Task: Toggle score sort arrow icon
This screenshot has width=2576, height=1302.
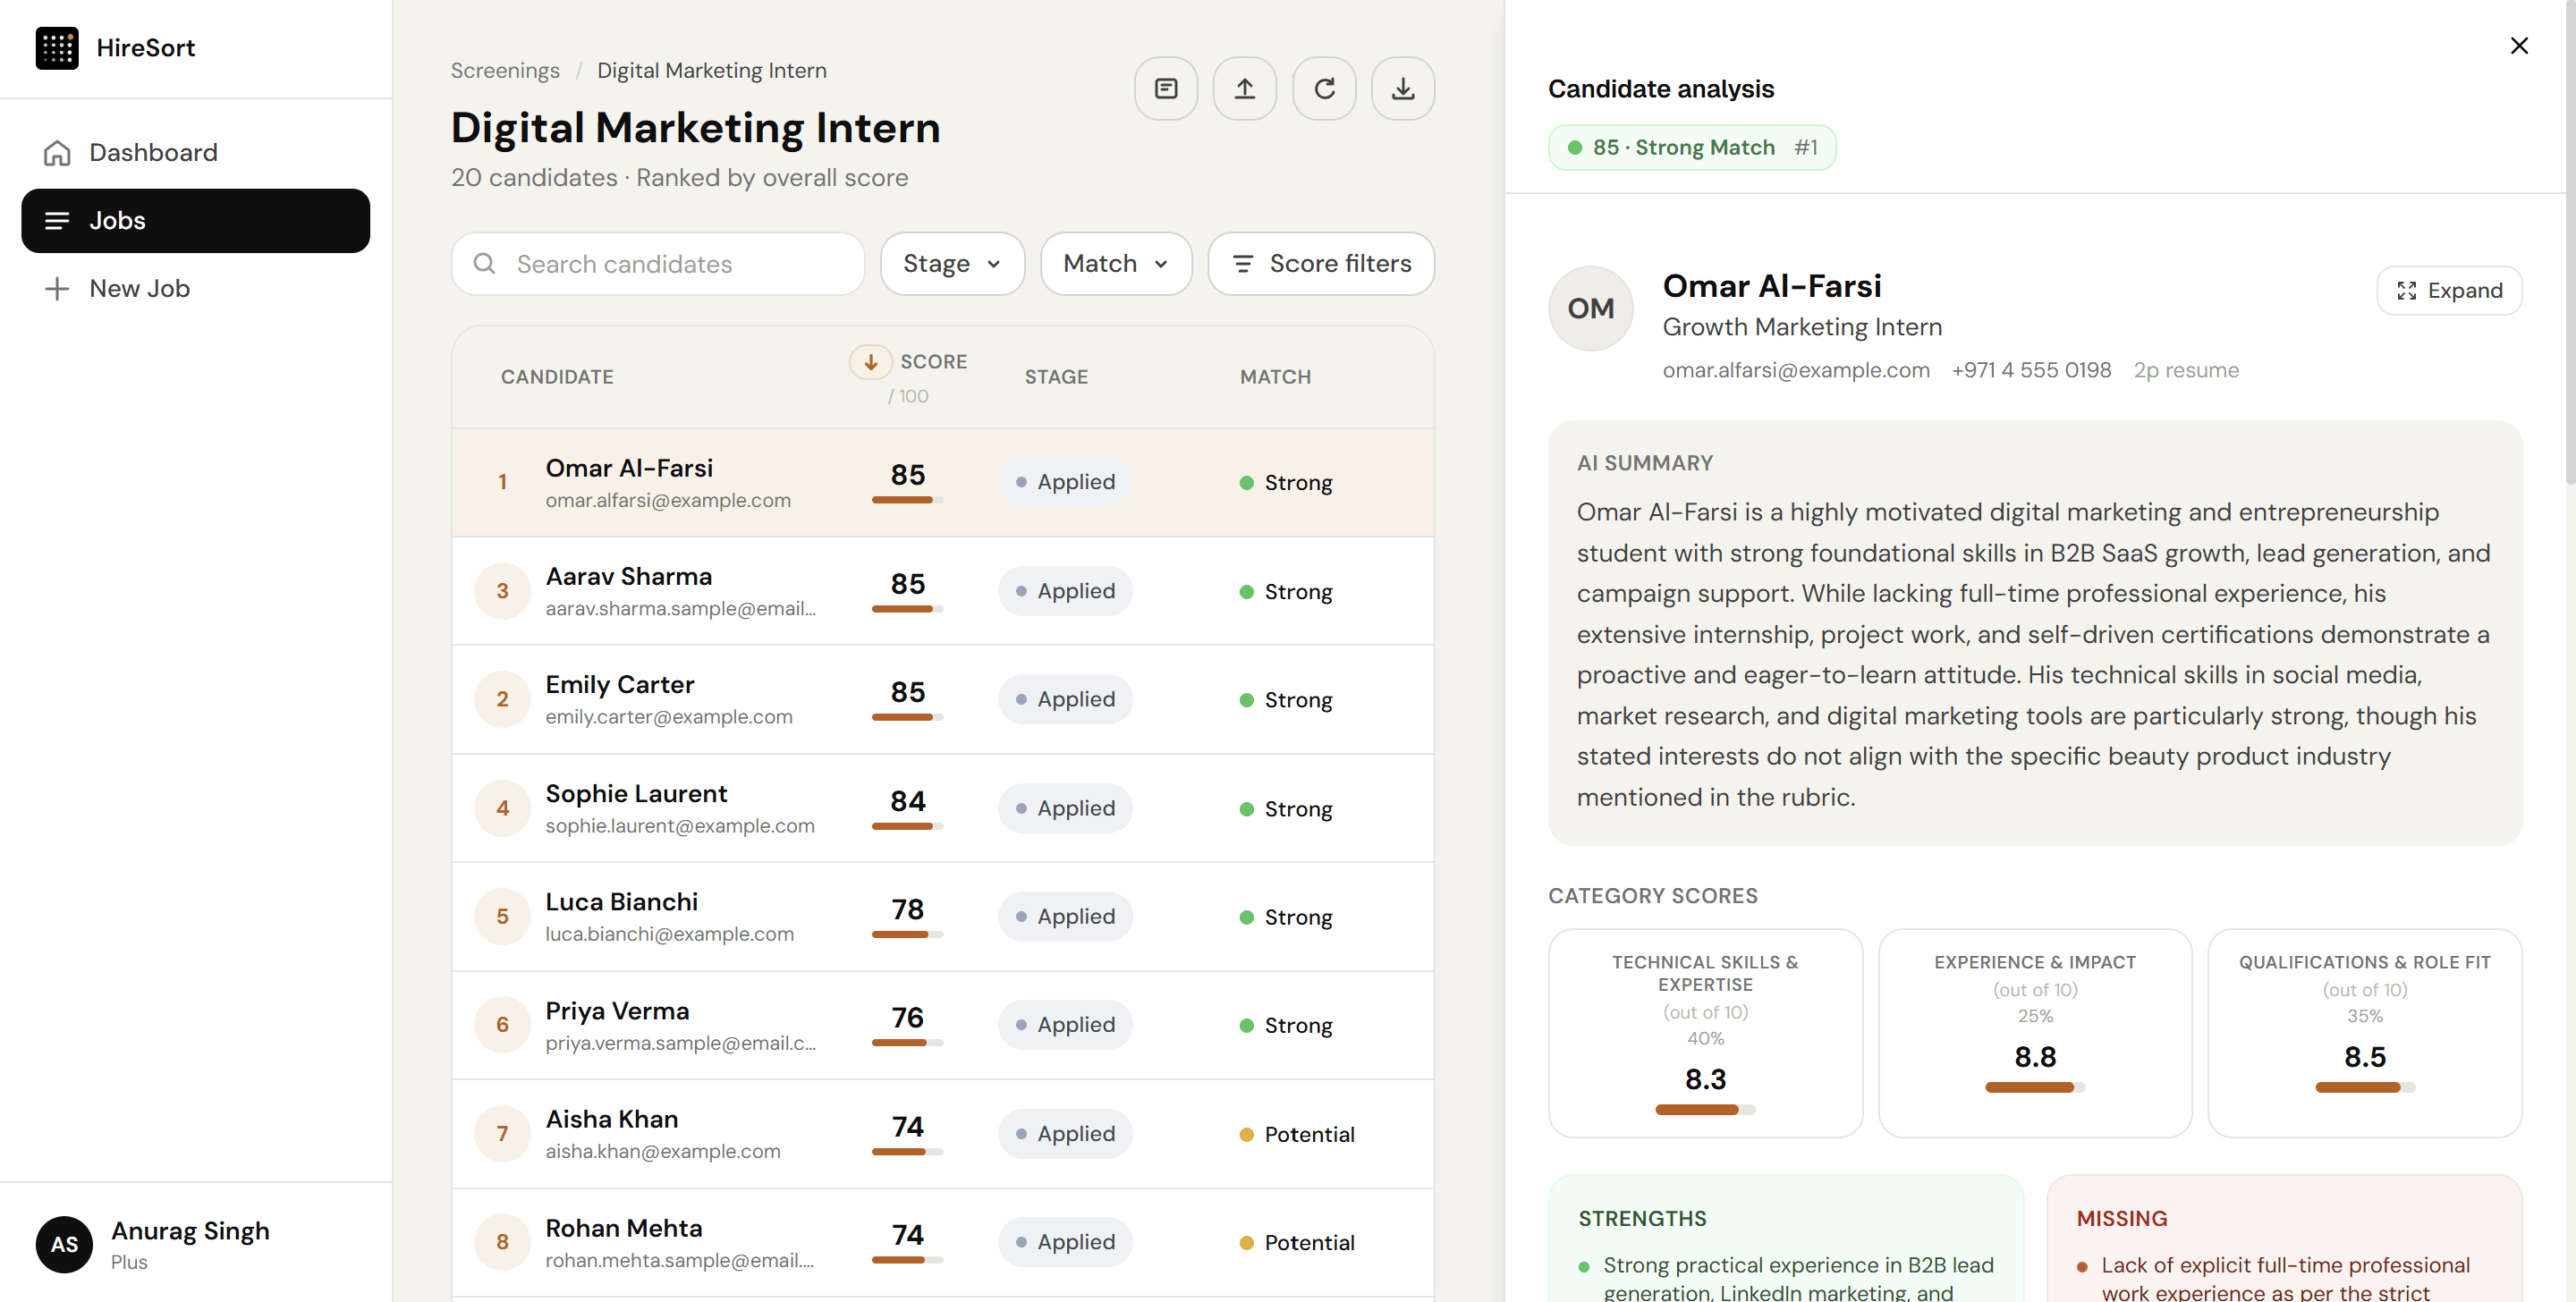Action: coord(870,361)
